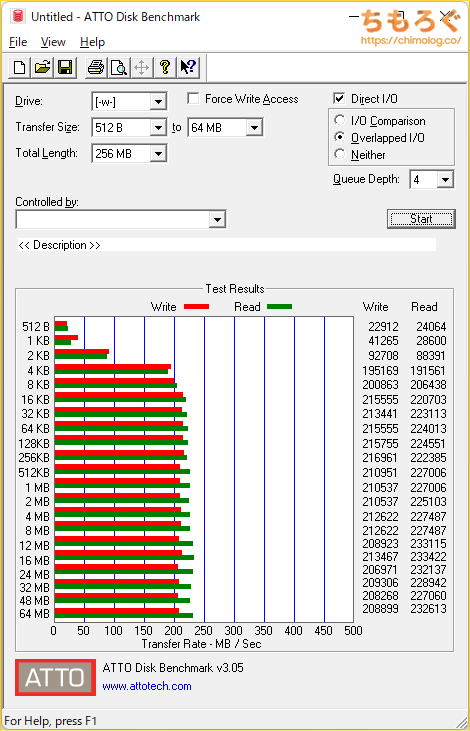Click the red Write legend swatch

pyautogui.click(x=196, y=307)
